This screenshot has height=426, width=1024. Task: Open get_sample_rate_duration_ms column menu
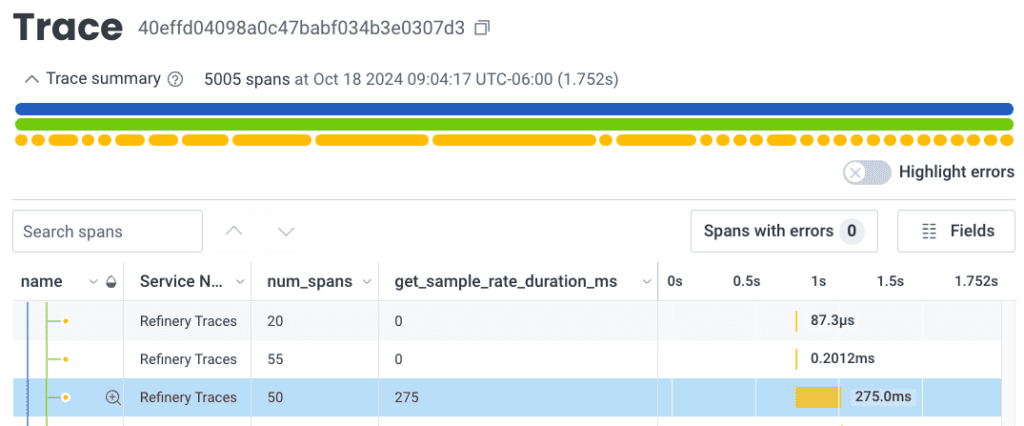(645, 282)
